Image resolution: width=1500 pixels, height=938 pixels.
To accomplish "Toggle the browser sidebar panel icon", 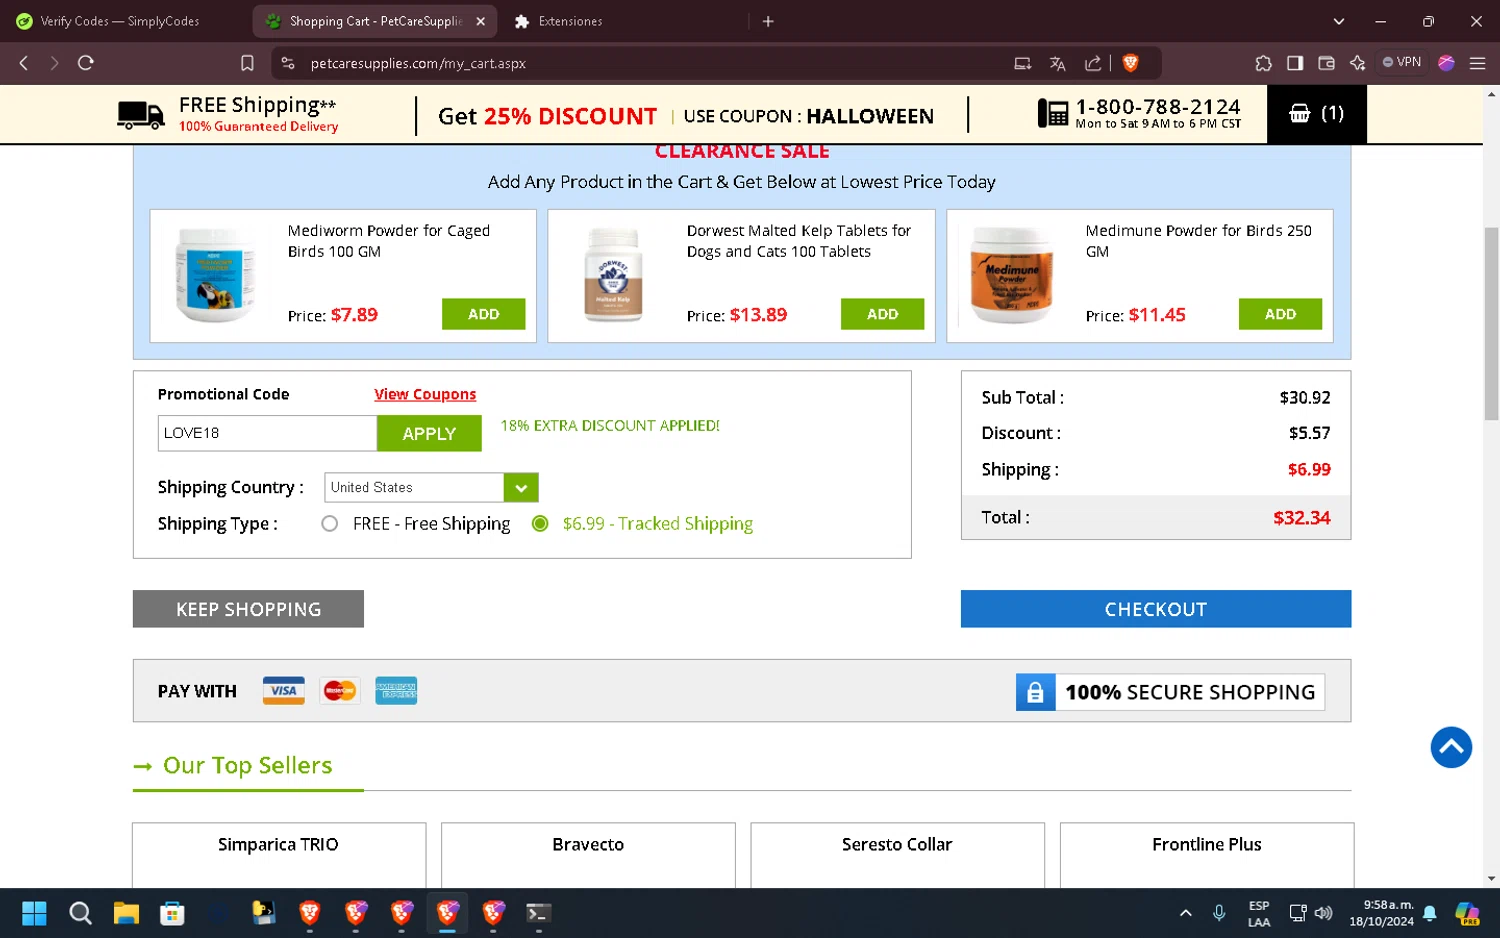I will [x=1295, y=63].
